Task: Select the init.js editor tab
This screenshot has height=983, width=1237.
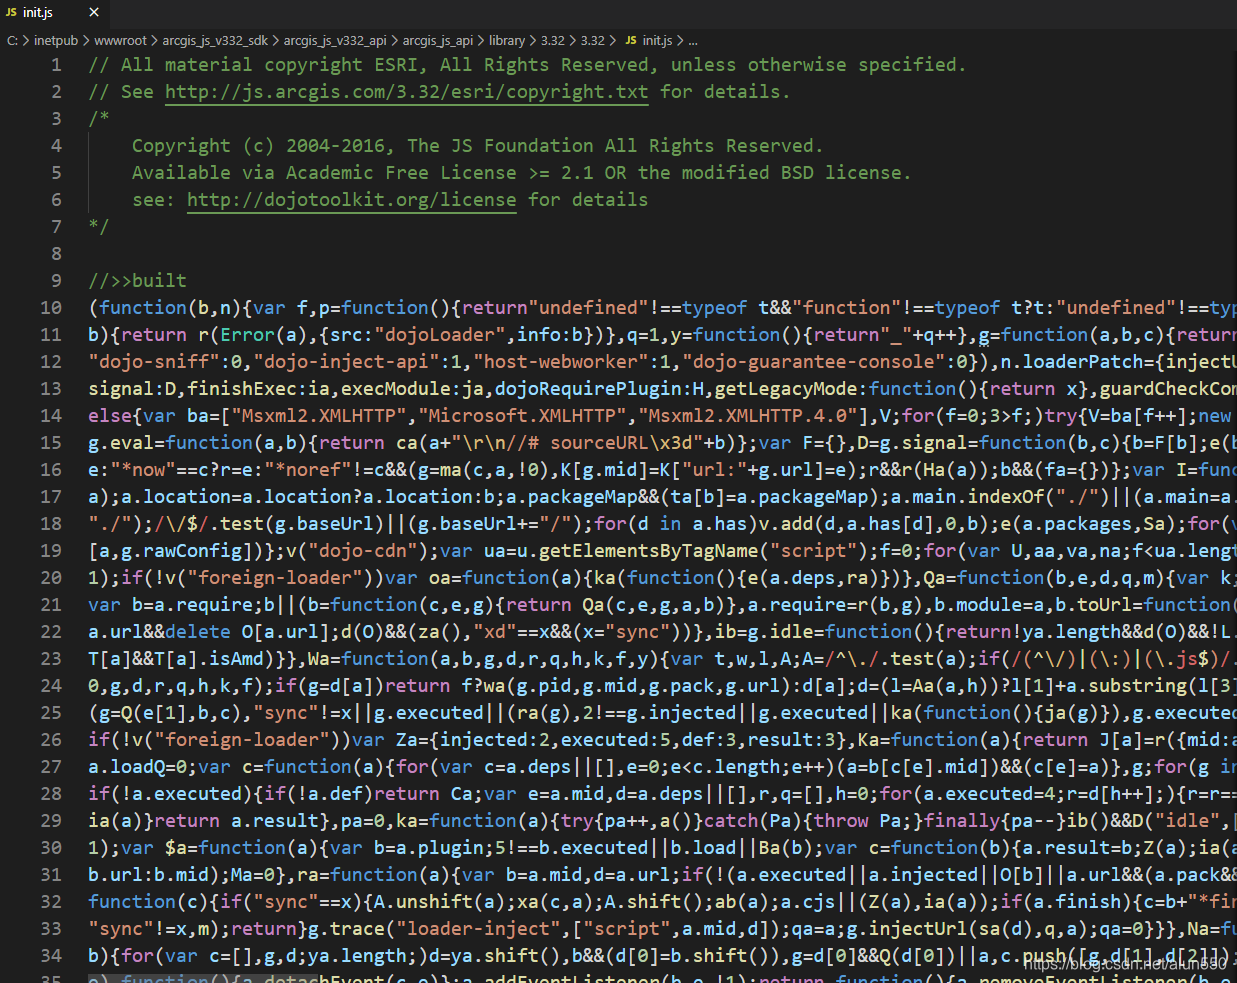Action: pyautogui.click(x=54, y=13)
